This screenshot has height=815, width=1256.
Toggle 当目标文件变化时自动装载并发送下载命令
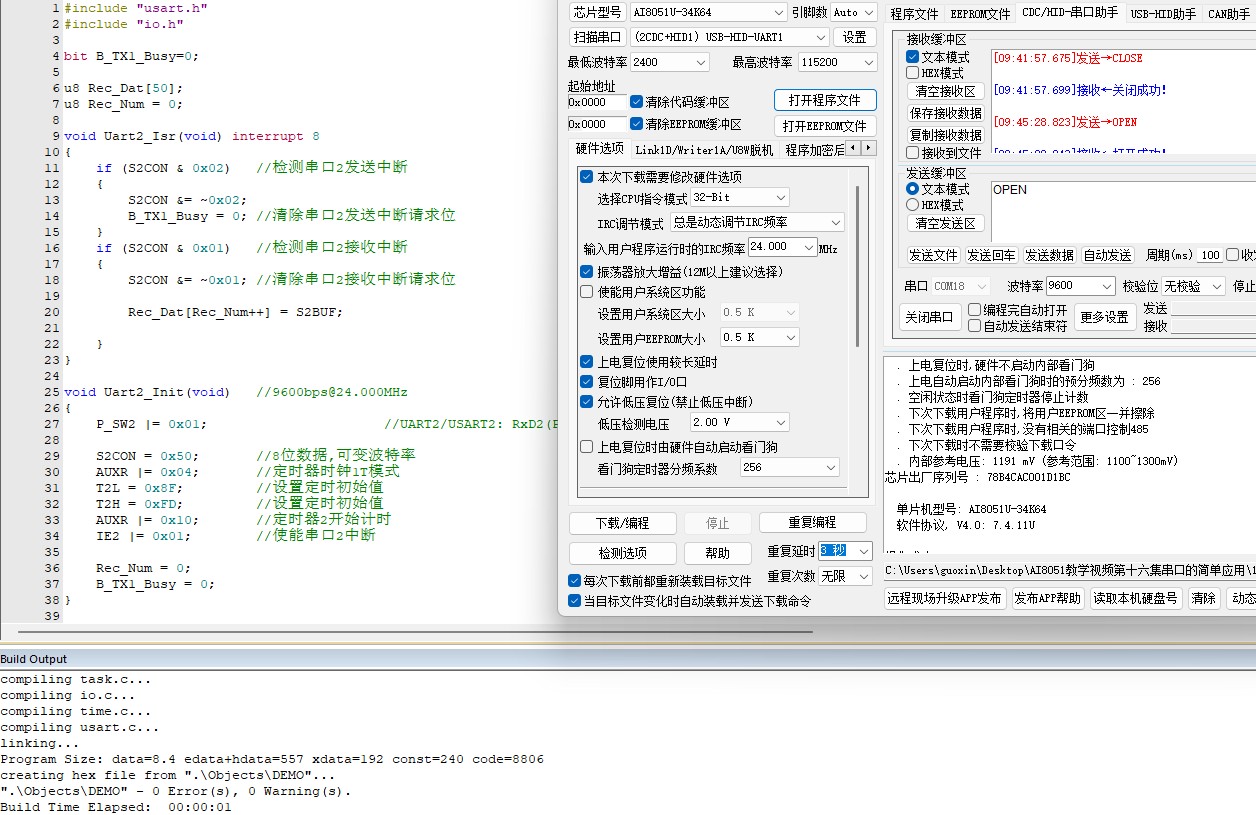[574, 601]
